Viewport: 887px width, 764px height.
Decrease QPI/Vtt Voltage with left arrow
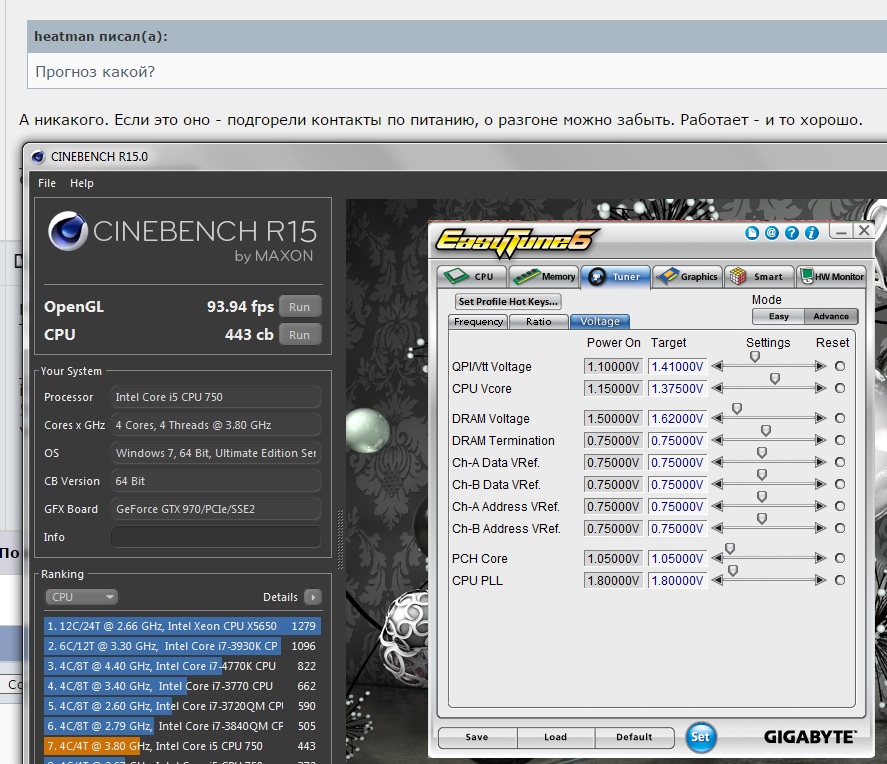(x=717, y=366)
